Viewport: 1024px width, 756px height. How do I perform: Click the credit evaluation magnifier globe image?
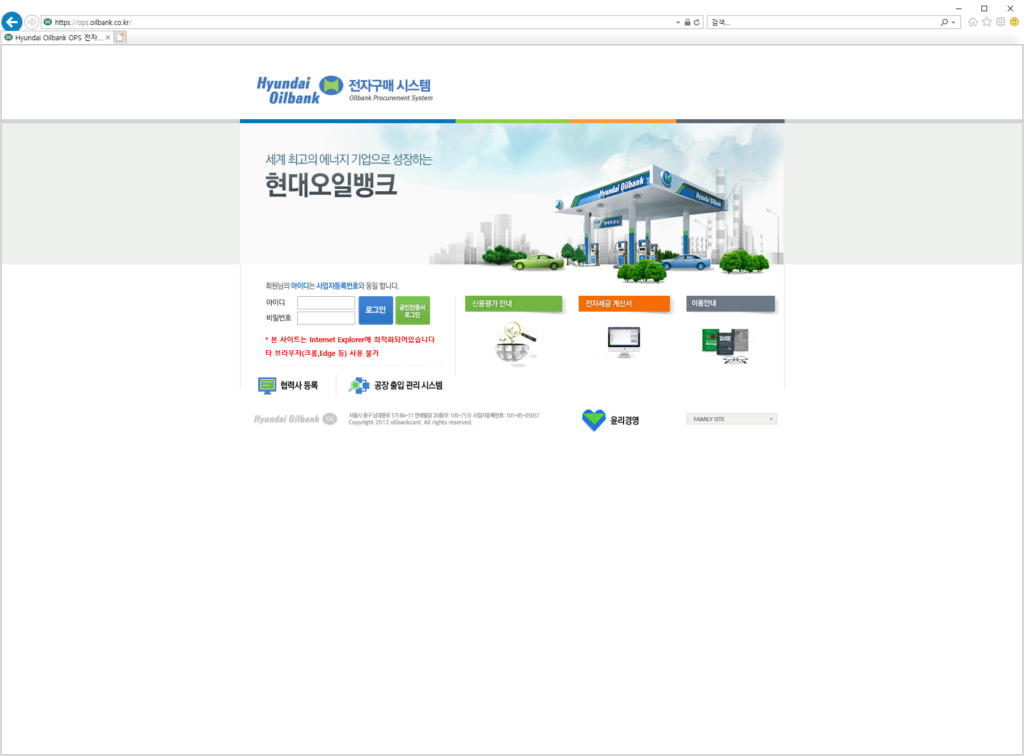pos(515,343)
